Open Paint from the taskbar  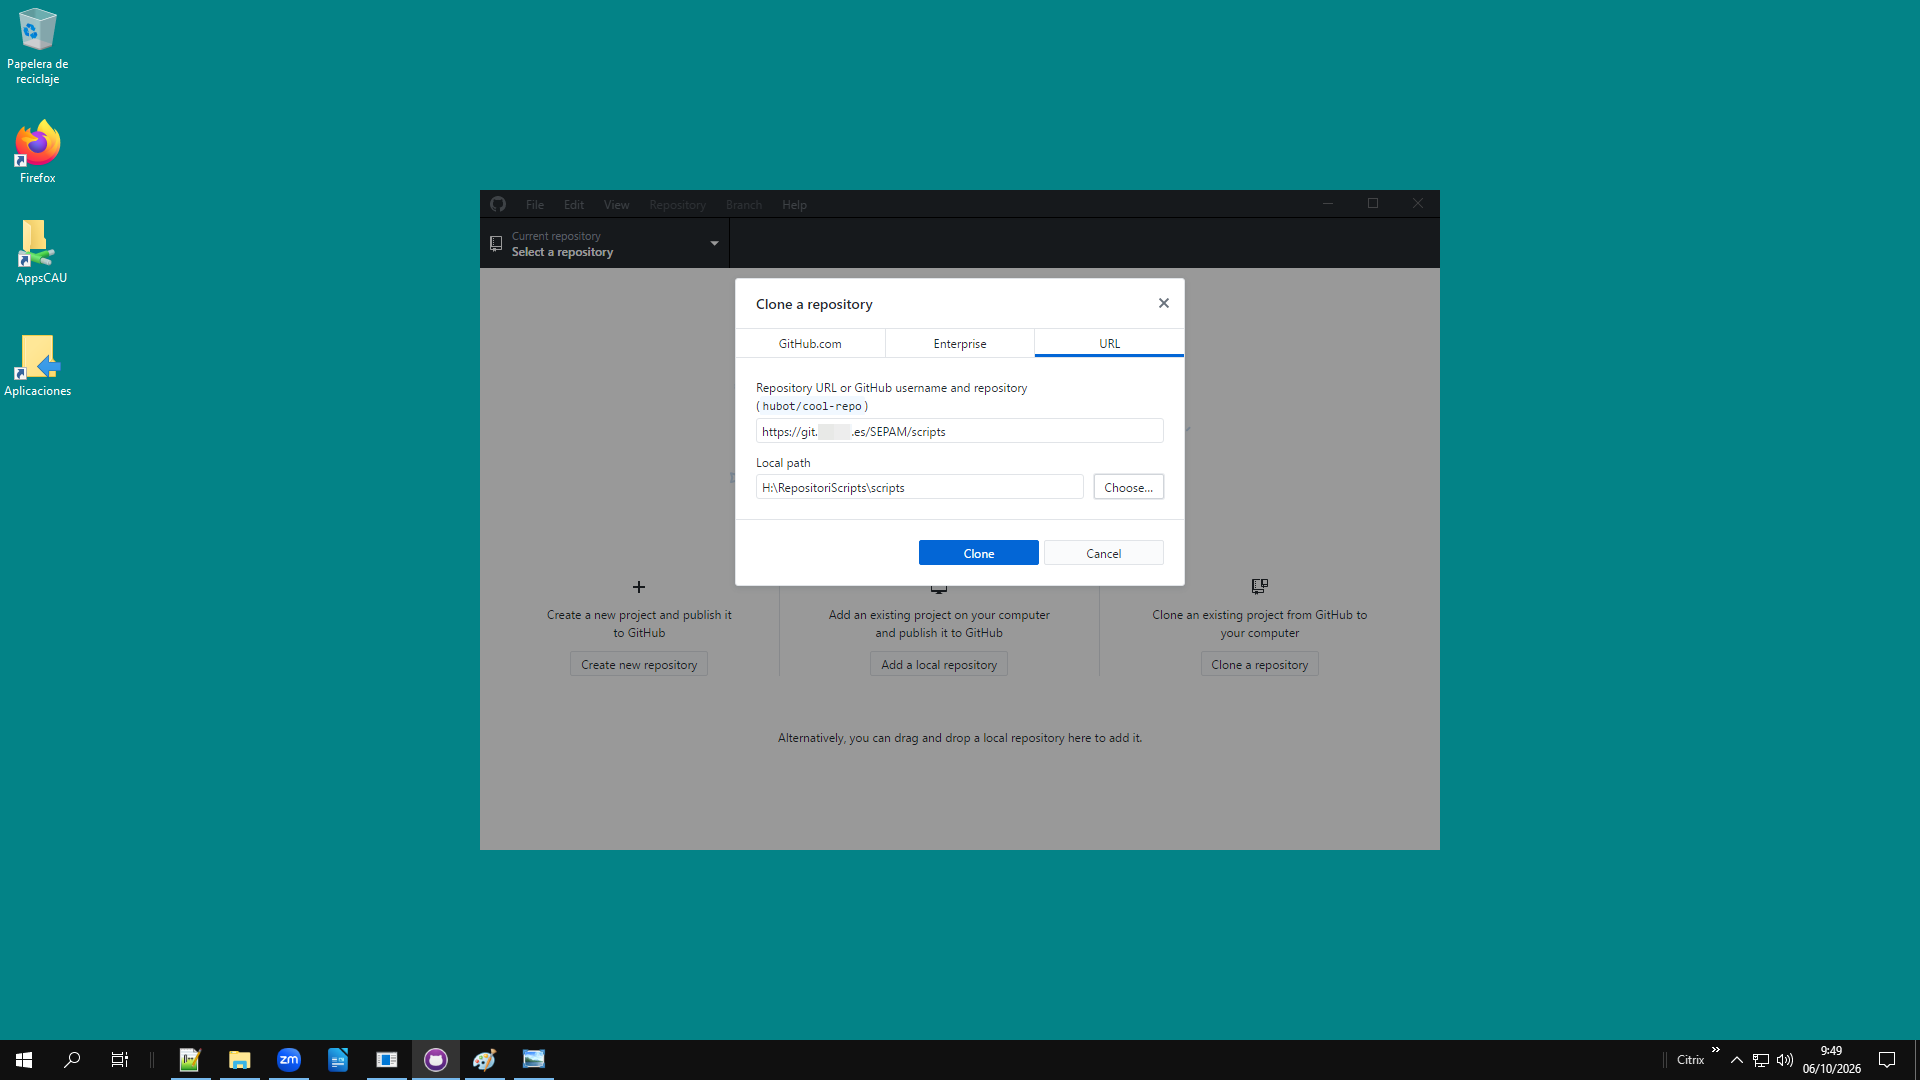pyautogui.click(x=484, y=1059)
